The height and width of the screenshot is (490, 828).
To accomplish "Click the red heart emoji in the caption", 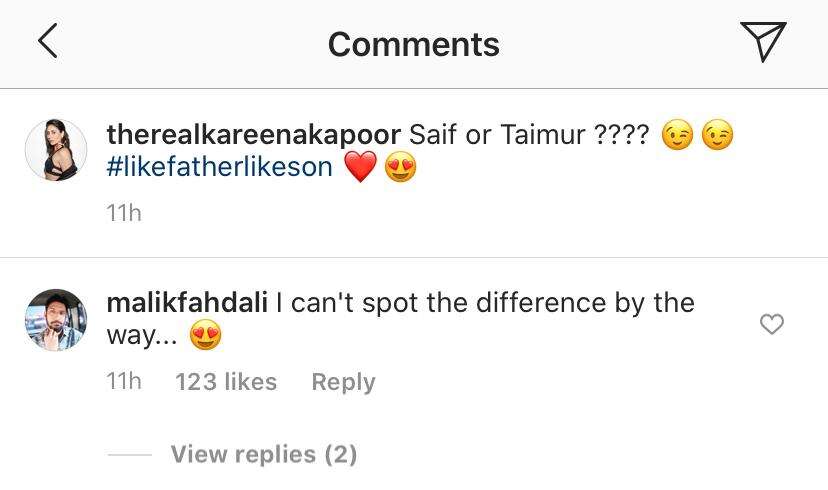I will click(x=361, y=167).
